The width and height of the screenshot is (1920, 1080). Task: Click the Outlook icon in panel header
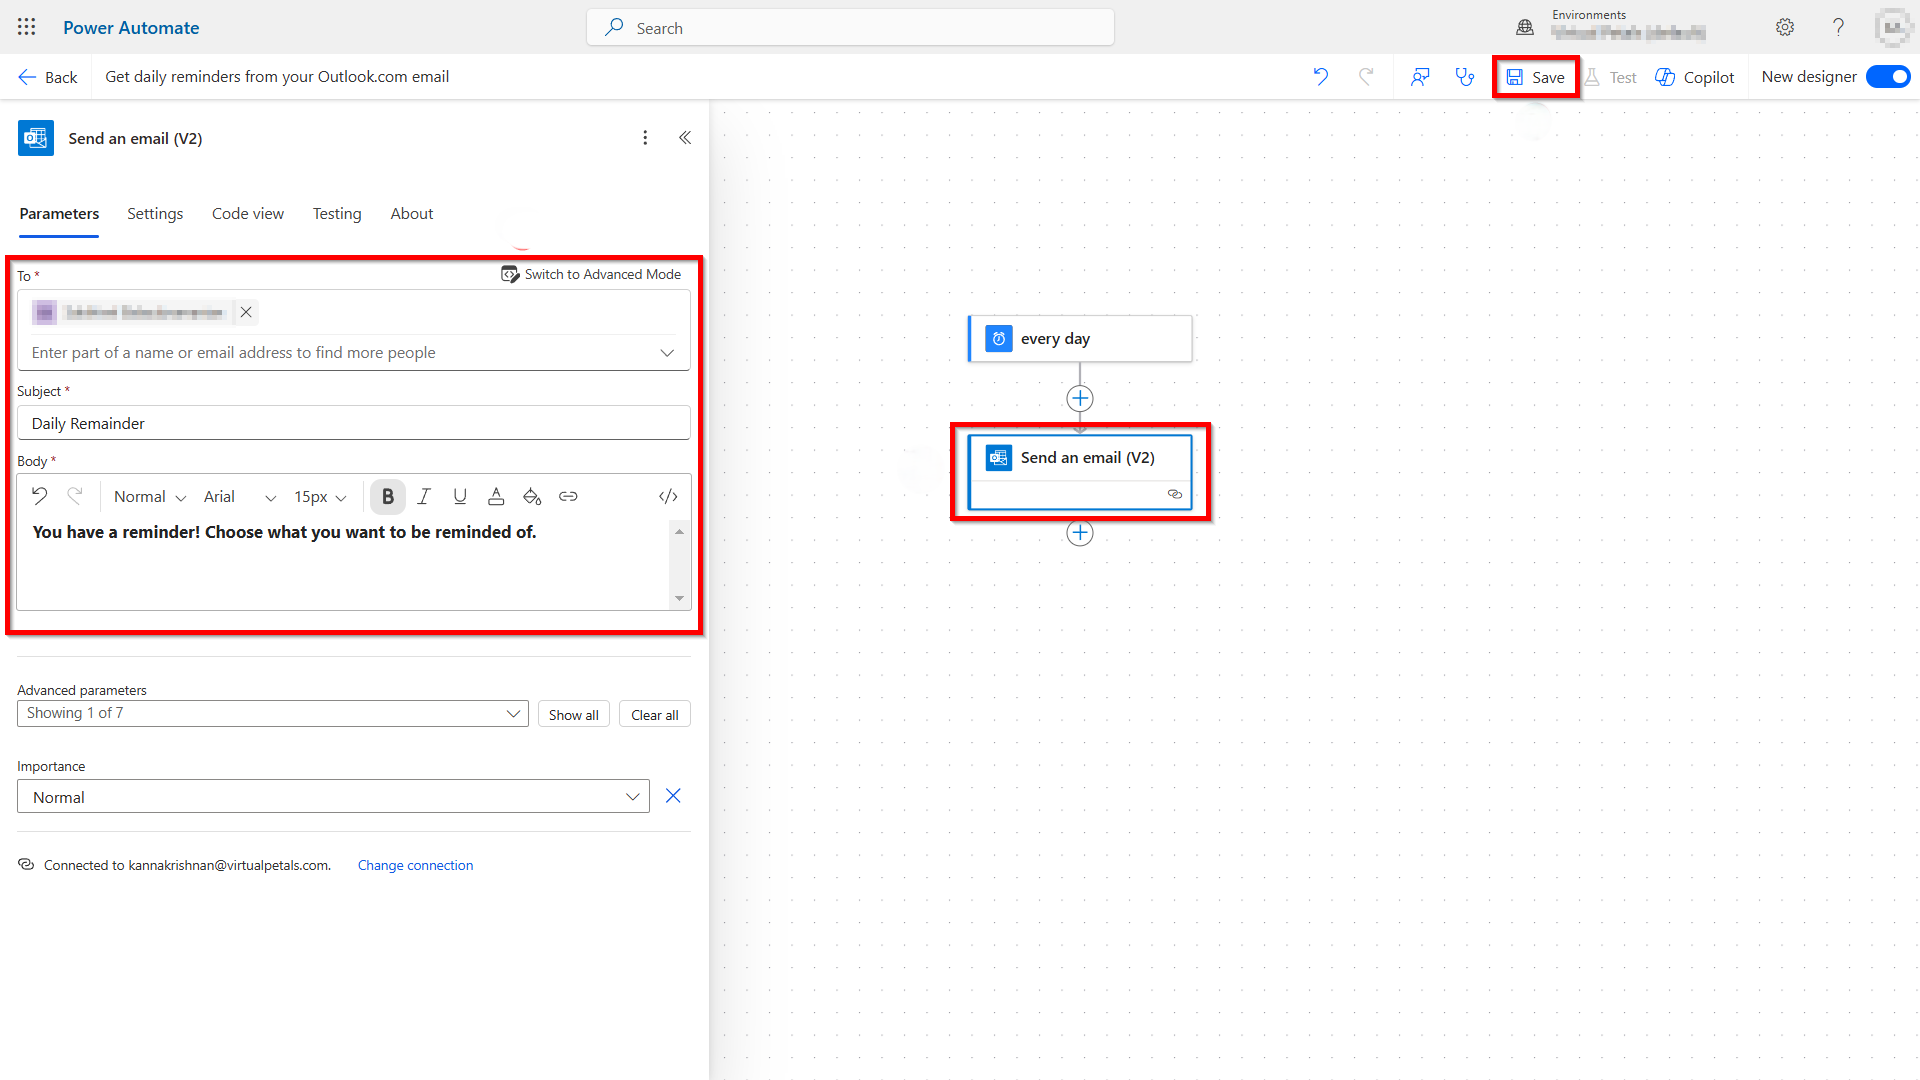pyautogui.click(x=36, y=138)
